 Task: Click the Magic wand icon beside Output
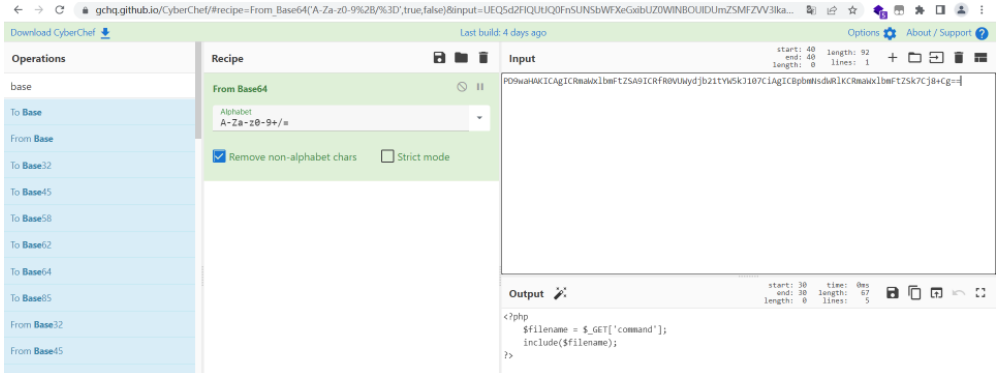click(560, 293)
